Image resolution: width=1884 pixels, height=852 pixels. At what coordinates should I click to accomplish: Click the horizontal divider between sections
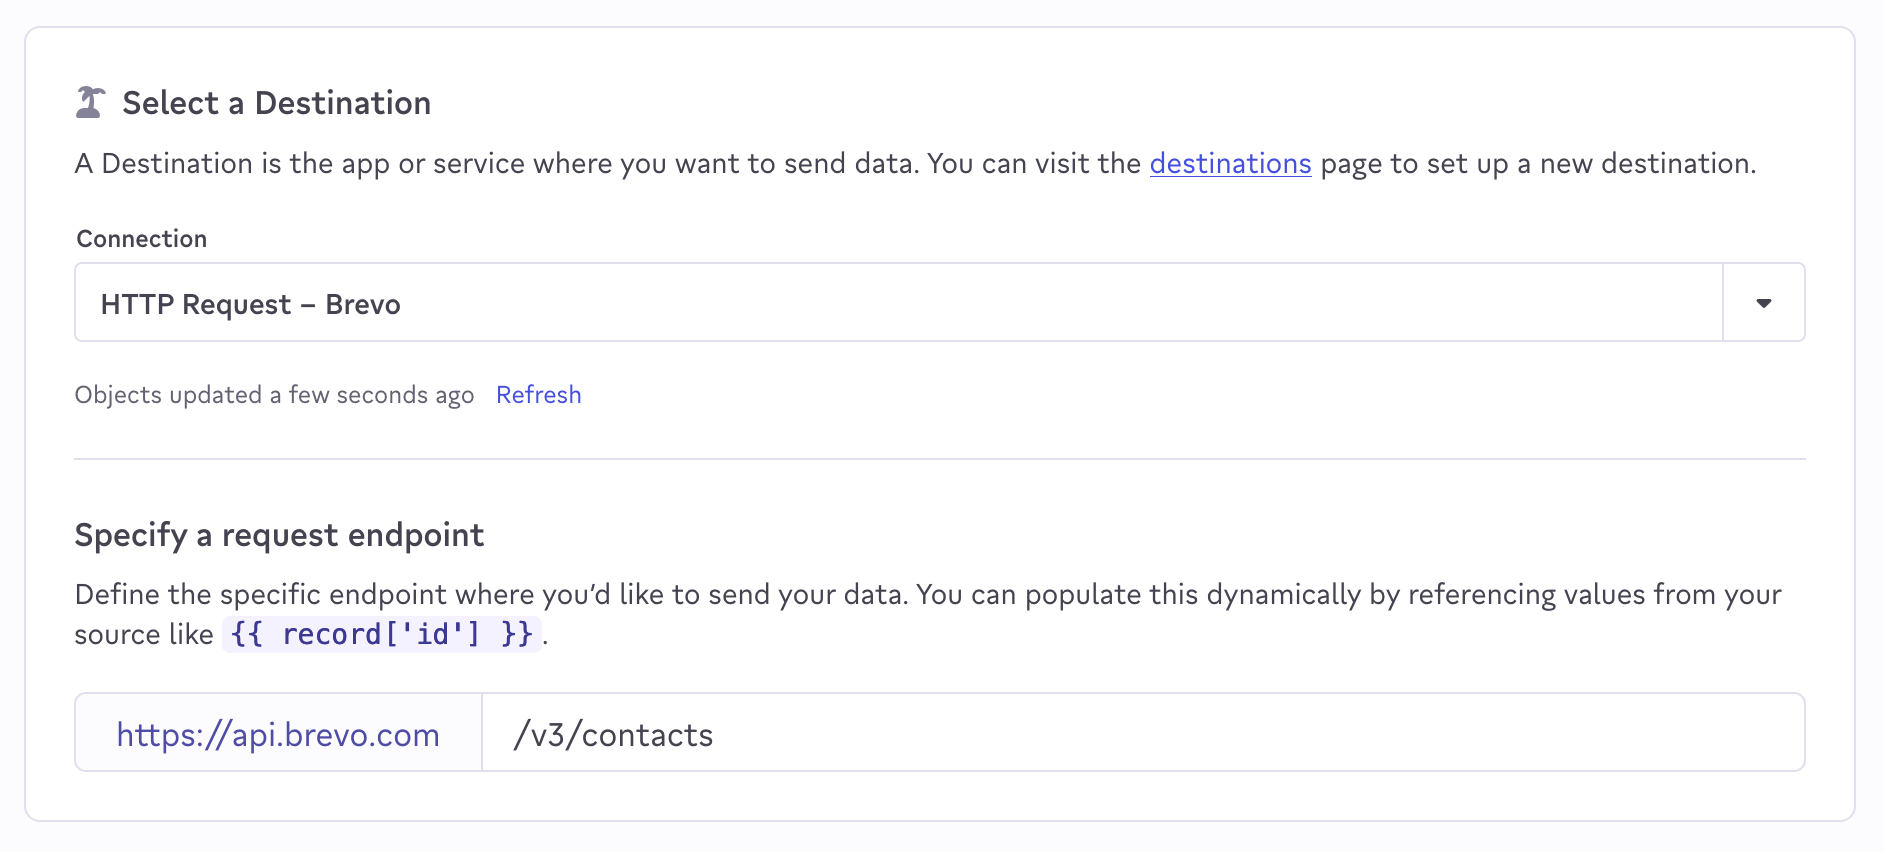(x=939, y=459)
